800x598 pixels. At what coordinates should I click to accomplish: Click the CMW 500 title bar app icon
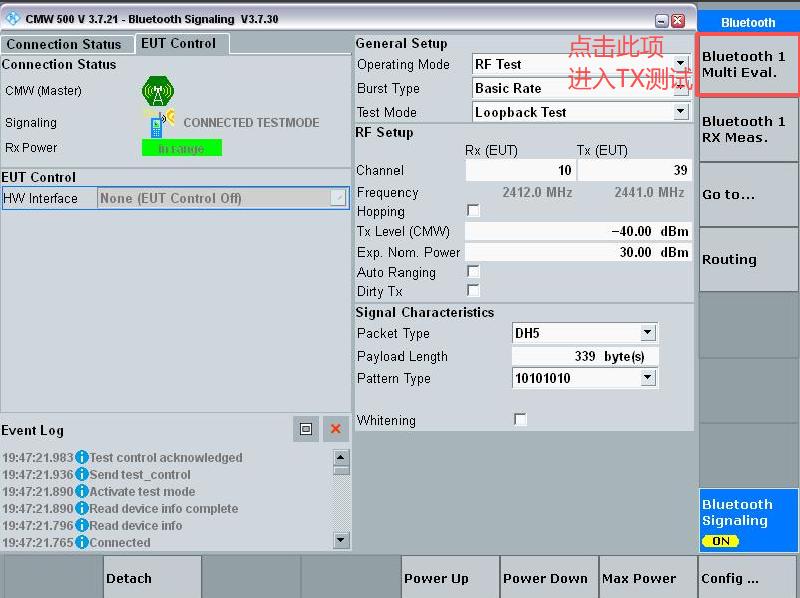pyautogui.click(x=12, y=19)
